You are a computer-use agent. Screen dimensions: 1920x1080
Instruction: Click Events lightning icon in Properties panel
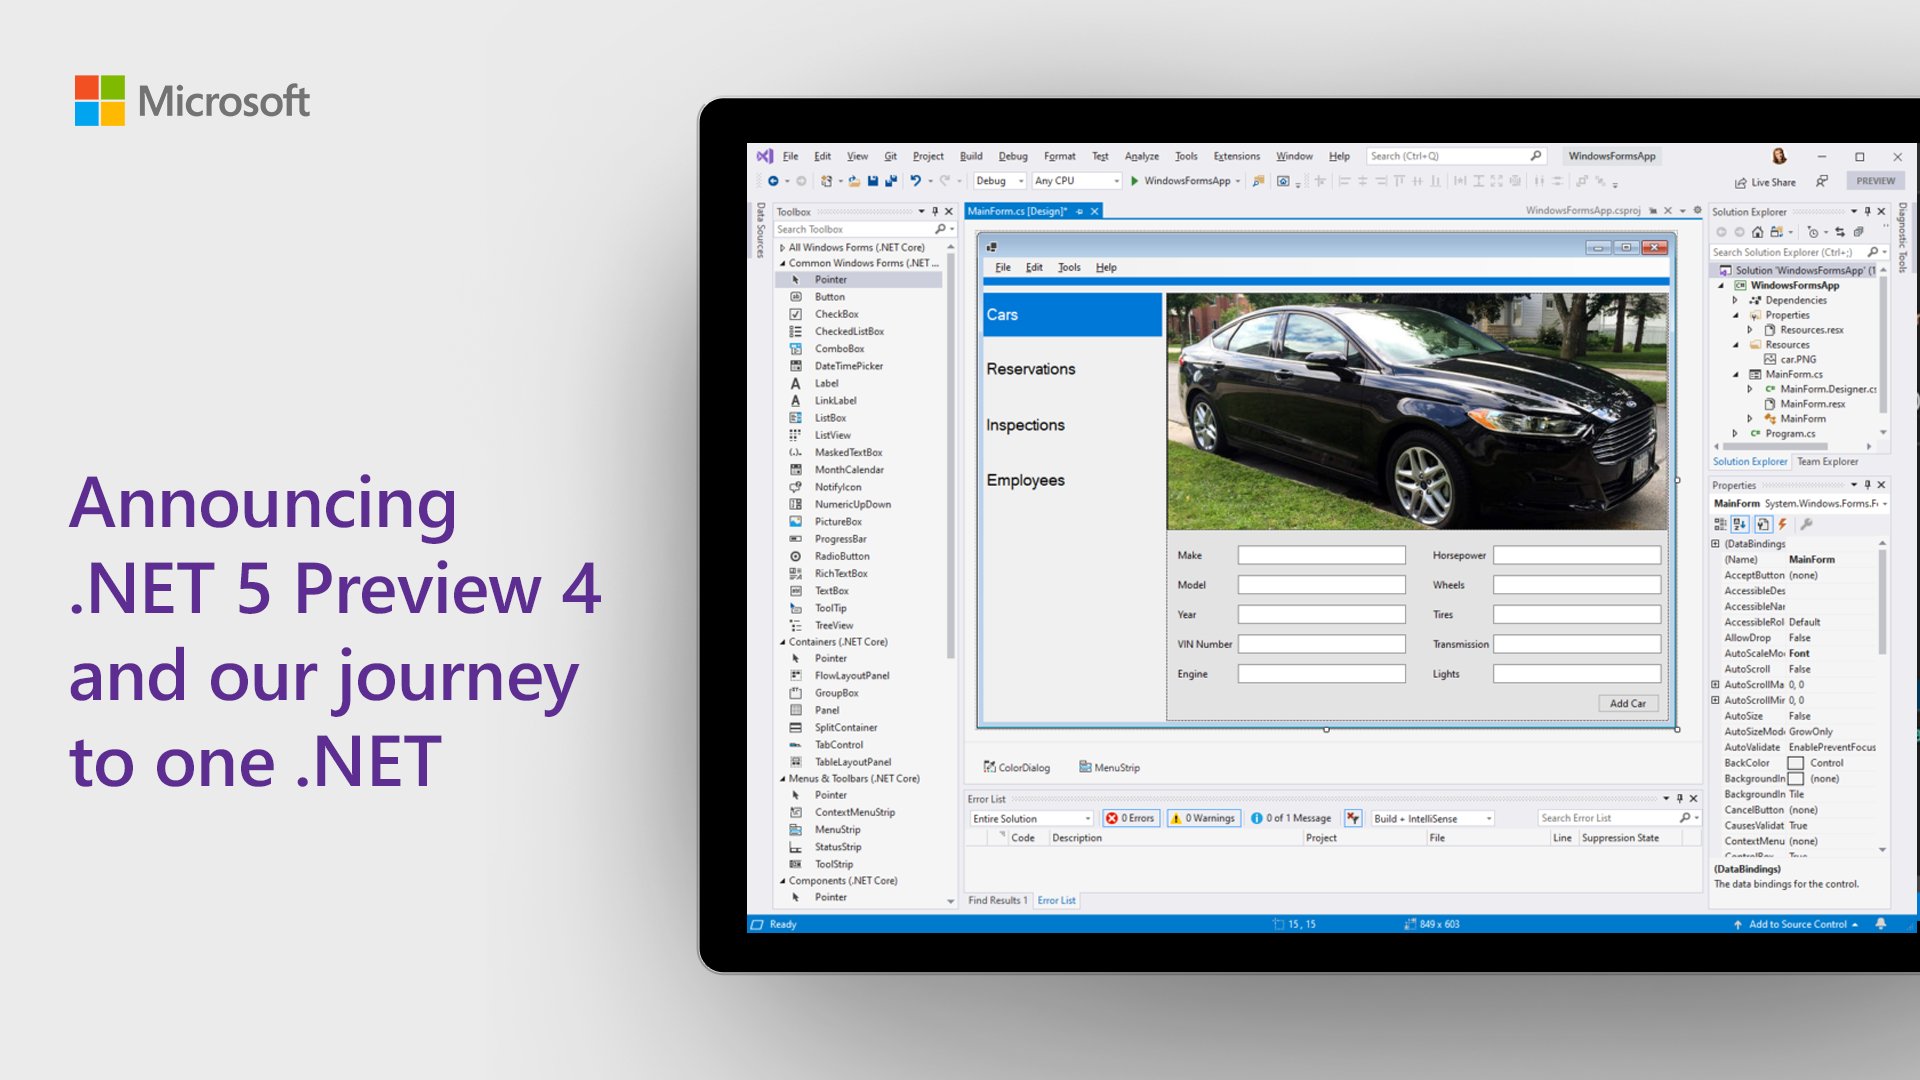tap(1782, 524)
